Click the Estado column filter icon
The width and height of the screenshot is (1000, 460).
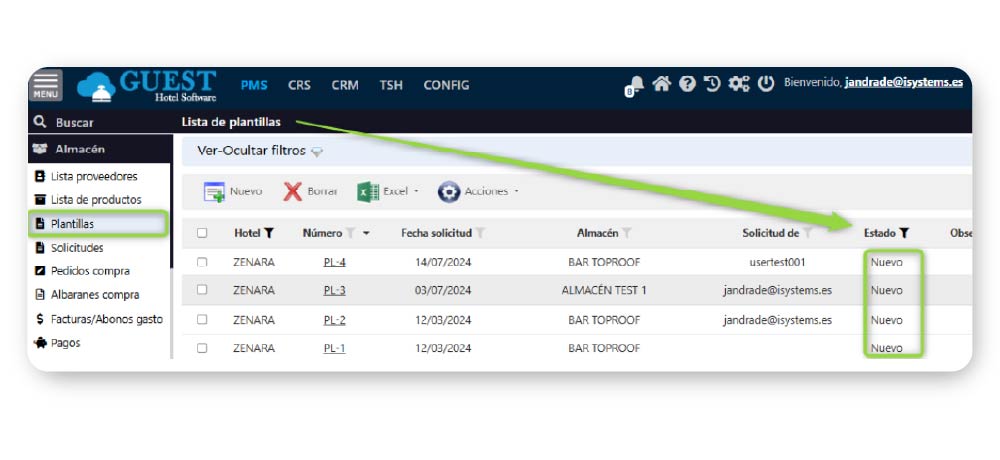pyautogui.click(x=904, y=233)
